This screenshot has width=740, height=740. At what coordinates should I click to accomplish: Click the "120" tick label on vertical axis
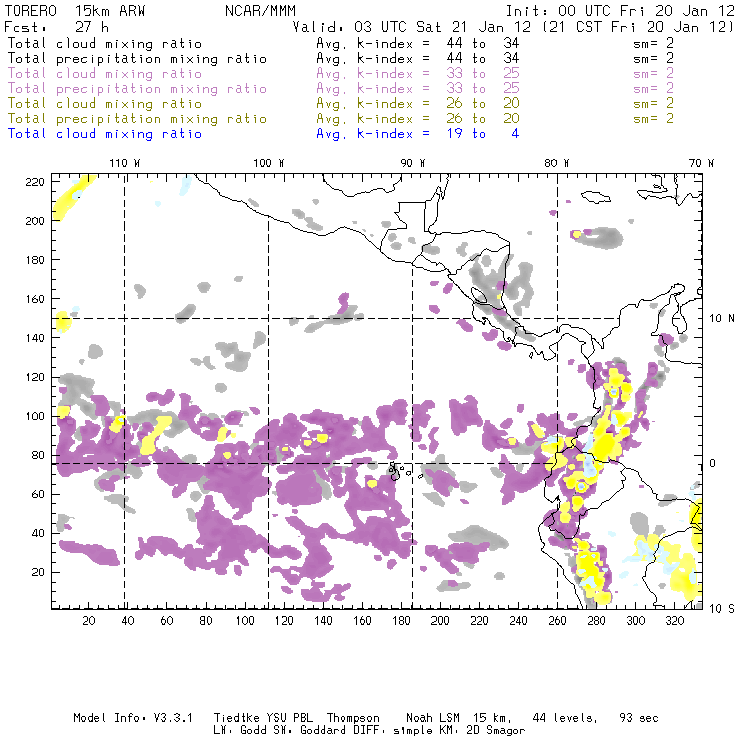click(x=35, y=377)
